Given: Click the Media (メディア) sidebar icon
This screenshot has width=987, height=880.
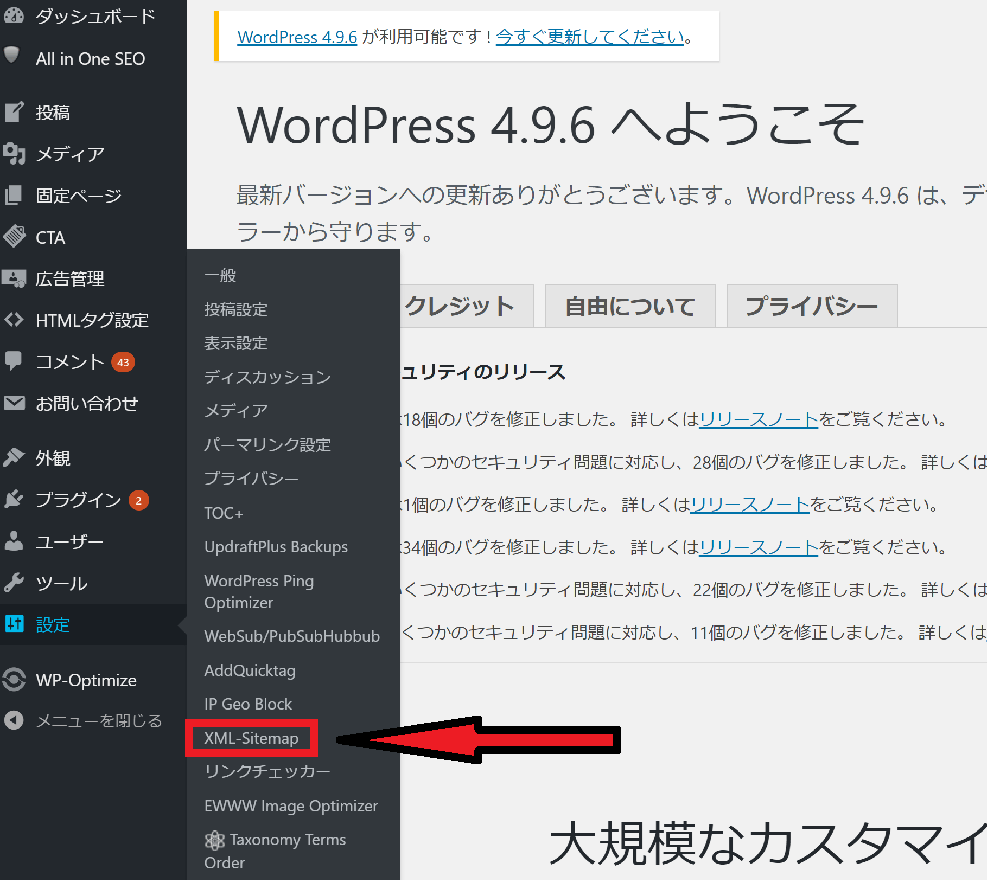Looking at the screenshot, I should [x=14, y=154].
